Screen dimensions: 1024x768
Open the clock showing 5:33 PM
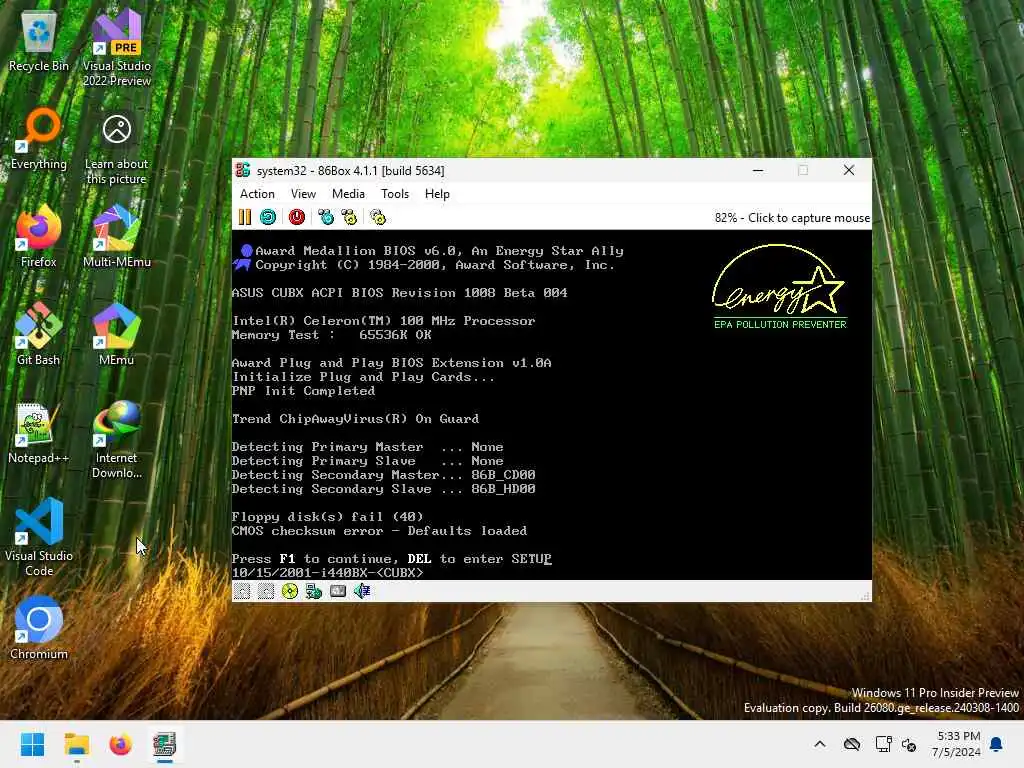(955, 744)
